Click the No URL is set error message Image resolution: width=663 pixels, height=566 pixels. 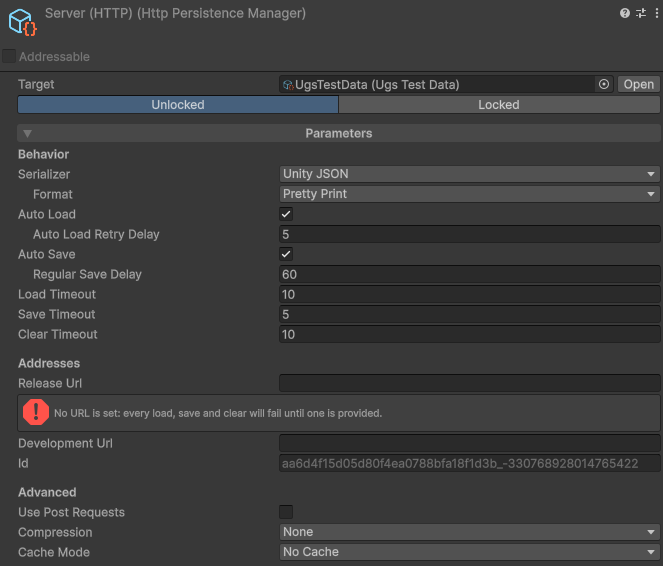tap(218, 413)
